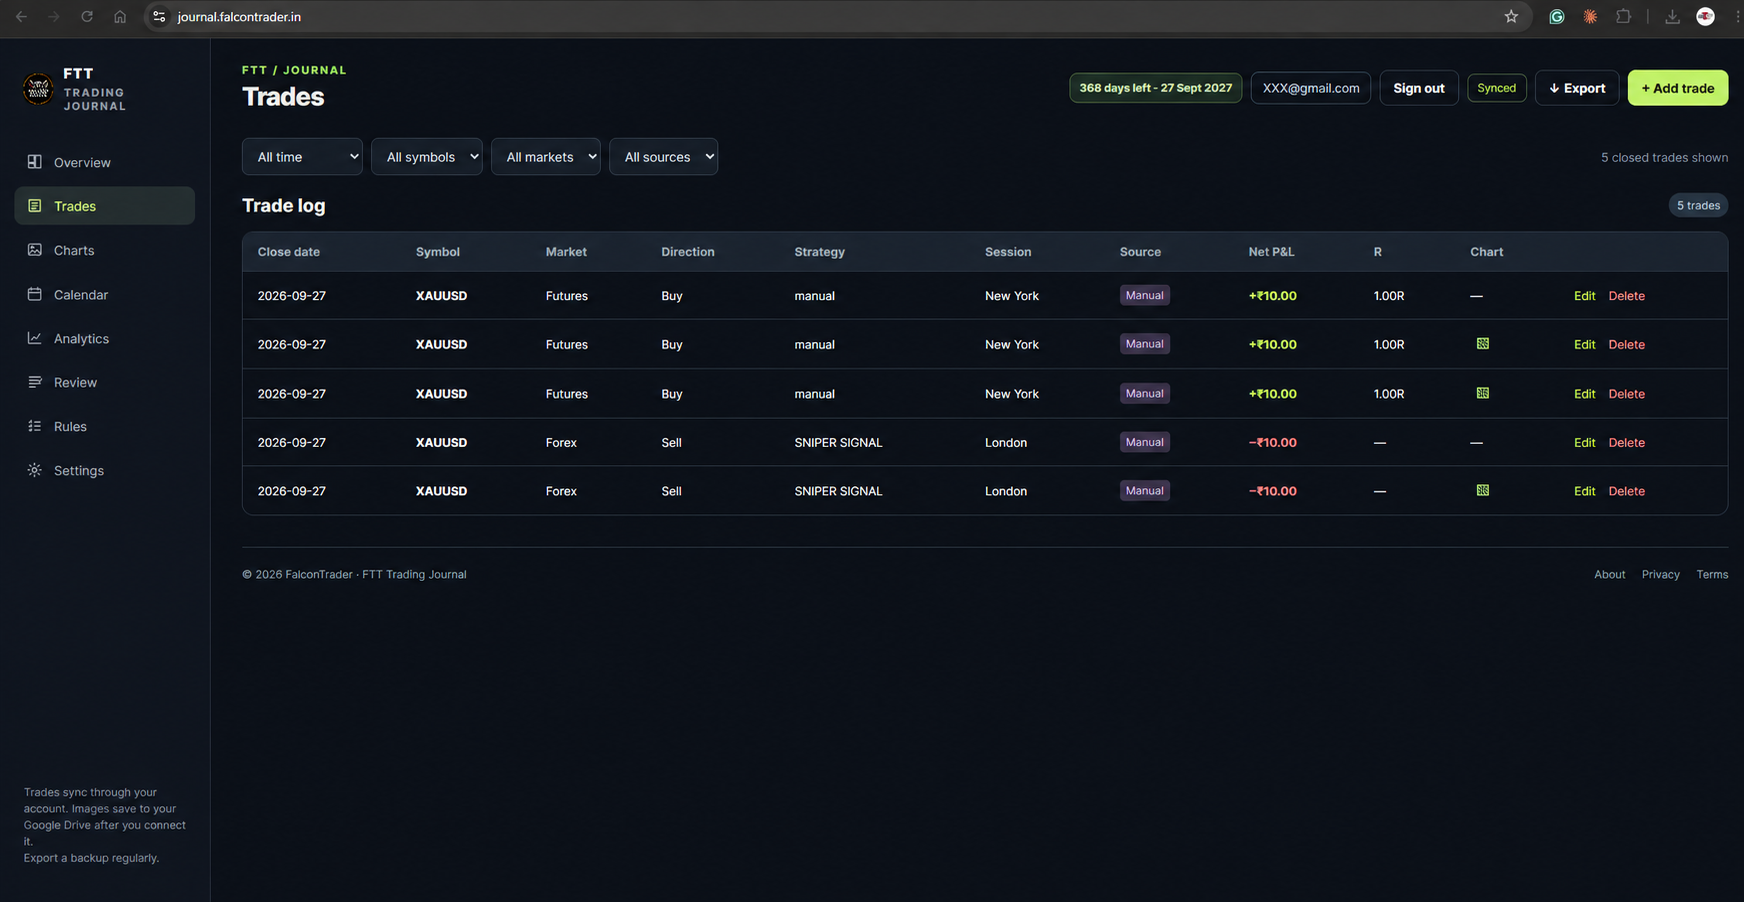Open Settings in the sidebar

(x=105, y=470)
